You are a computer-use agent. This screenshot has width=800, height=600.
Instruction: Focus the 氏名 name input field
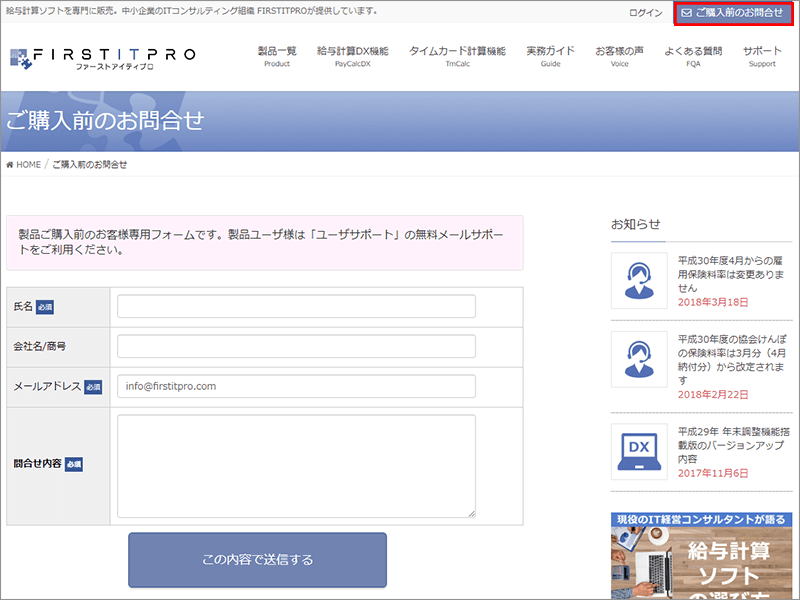click(296, 307)
